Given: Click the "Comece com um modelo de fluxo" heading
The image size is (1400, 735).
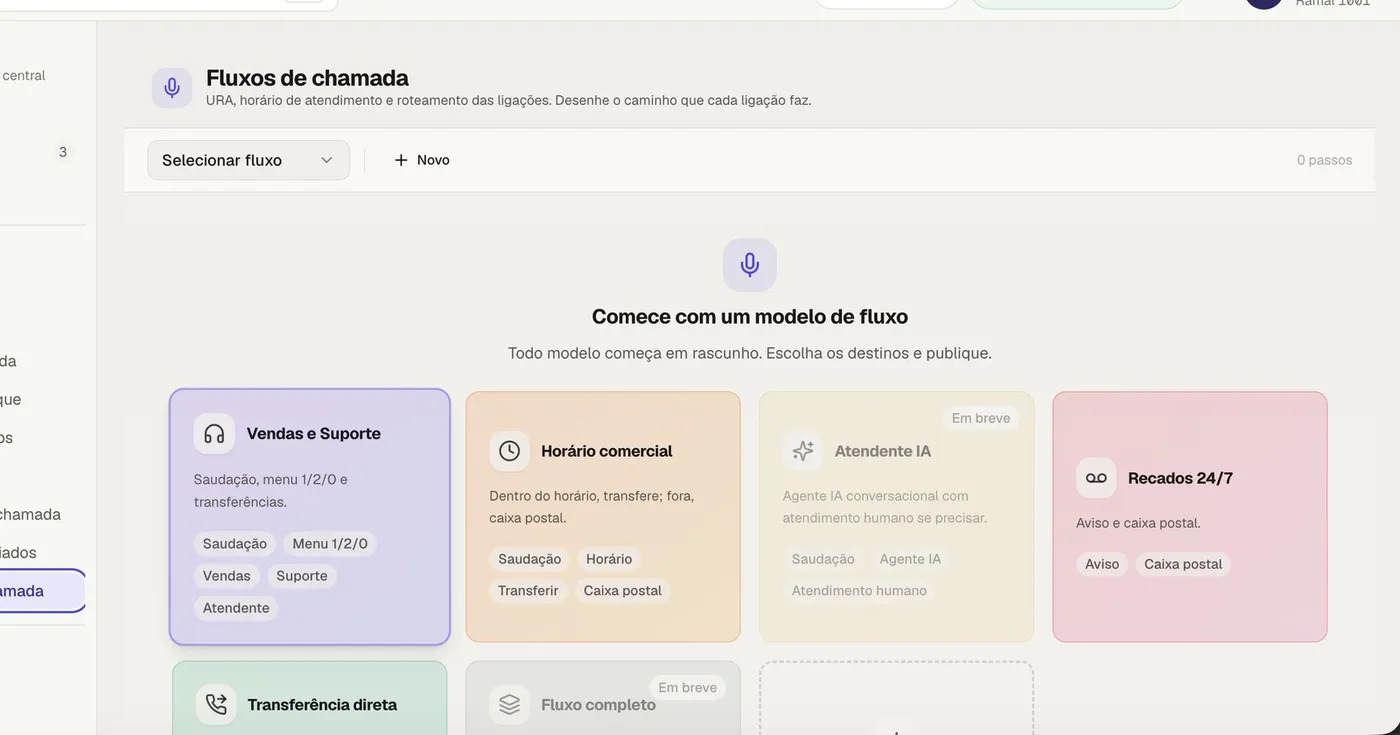Looking at the screenshot, I should pos(750,317).
